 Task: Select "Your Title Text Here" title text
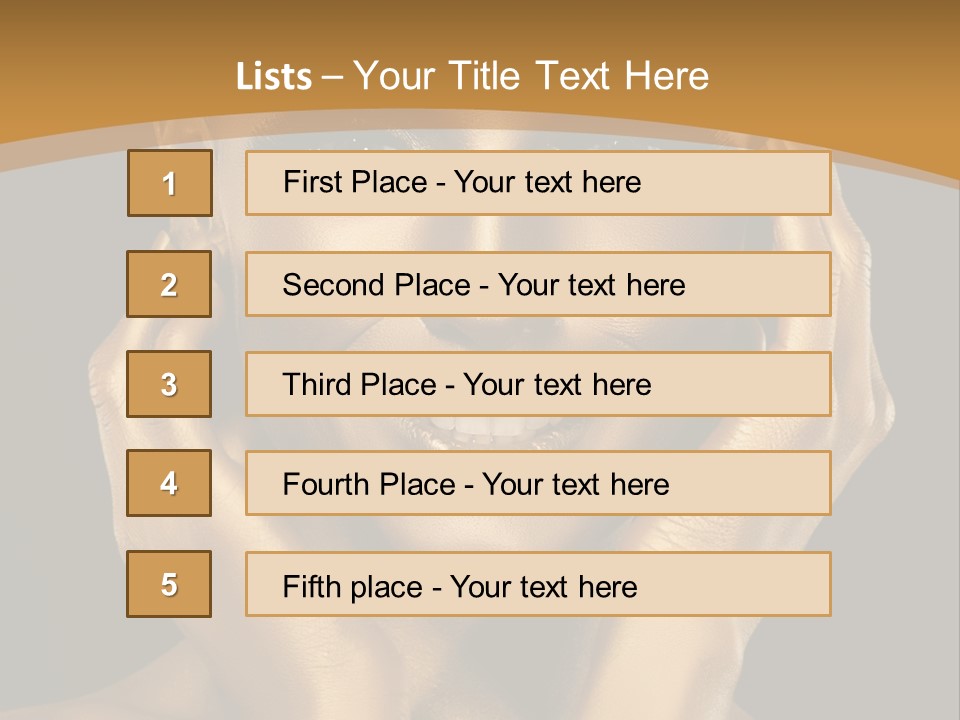[x=531, y=76]
